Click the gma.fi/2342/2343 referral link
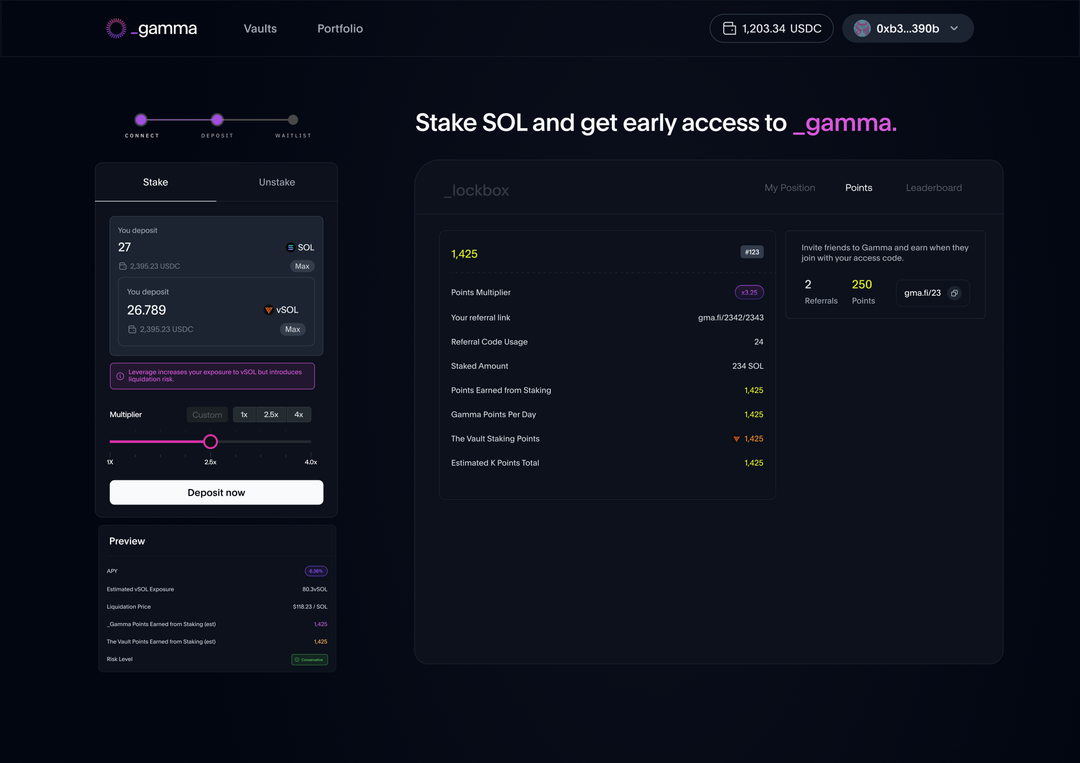This screenshot has width=1080, height=763. tap(731, 317)
